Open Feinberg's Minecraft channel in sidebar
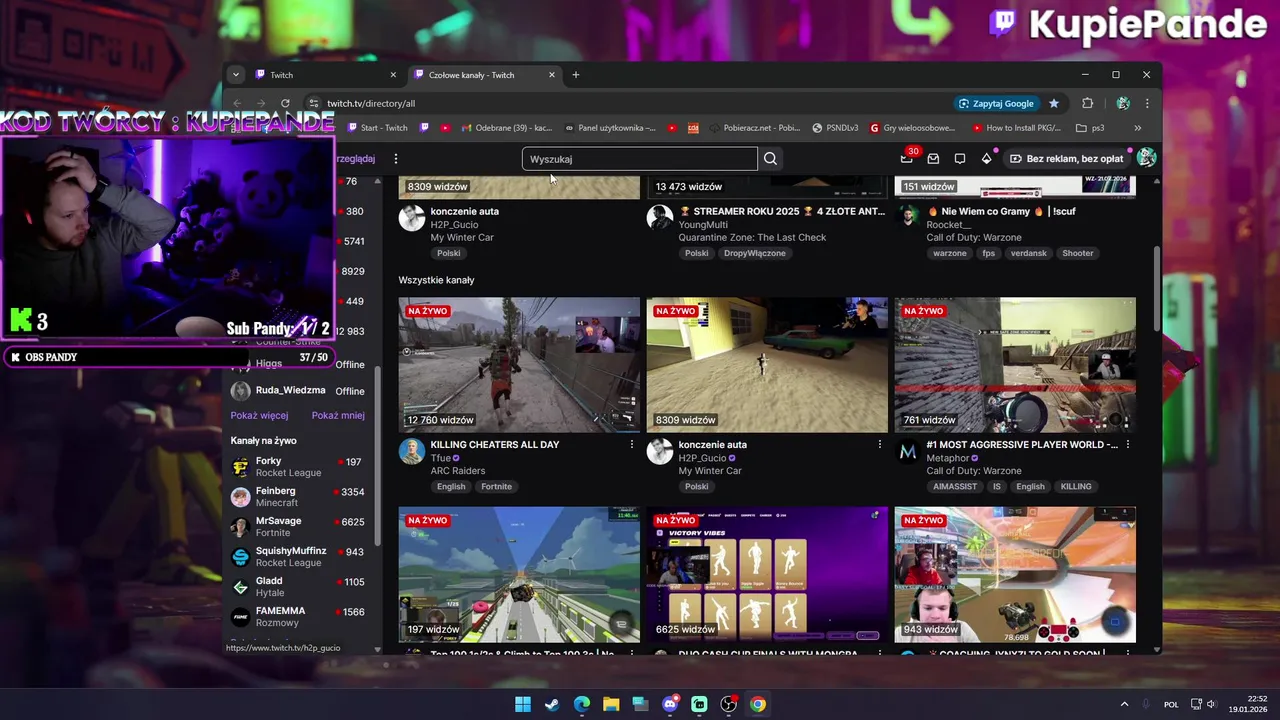 [298, 497]
